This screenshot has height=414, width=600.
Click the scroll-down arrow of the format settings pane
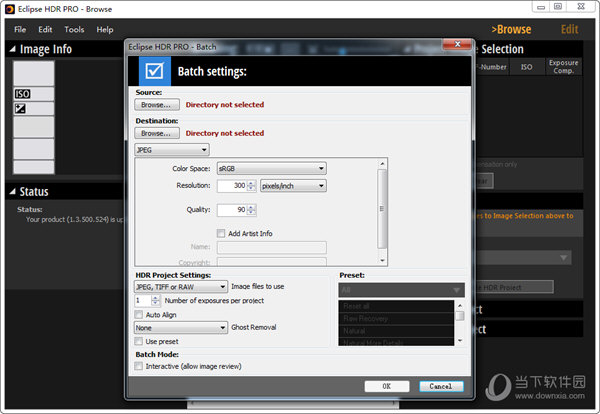(x=382, y=261)
